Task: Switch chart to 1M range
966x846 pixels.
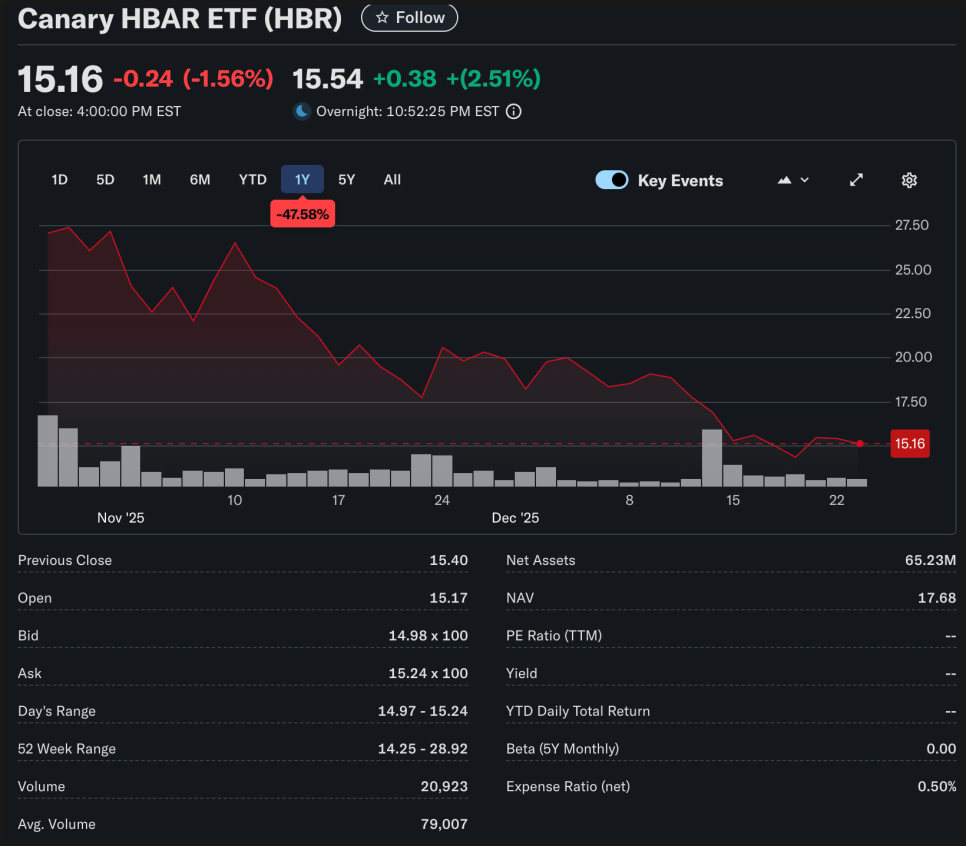Action: click(152, 180)
